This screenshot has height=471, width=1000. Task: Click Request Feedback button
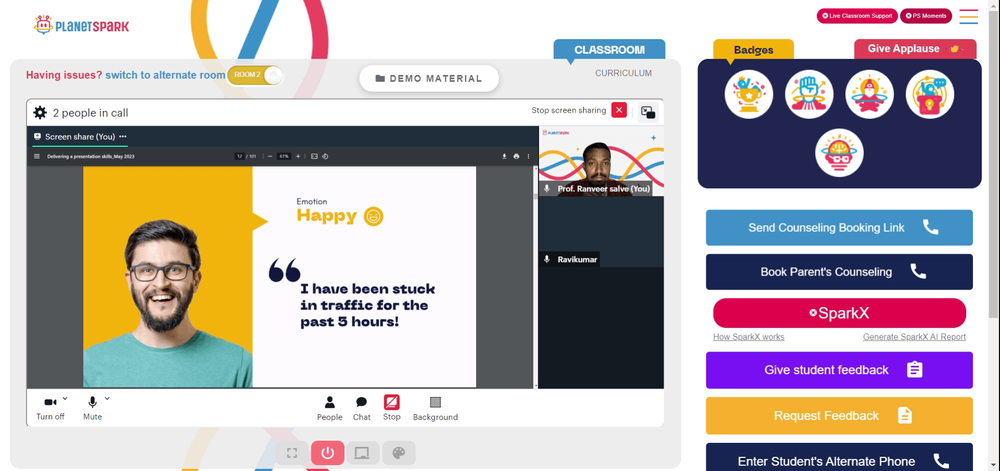[x=839, y=416]
